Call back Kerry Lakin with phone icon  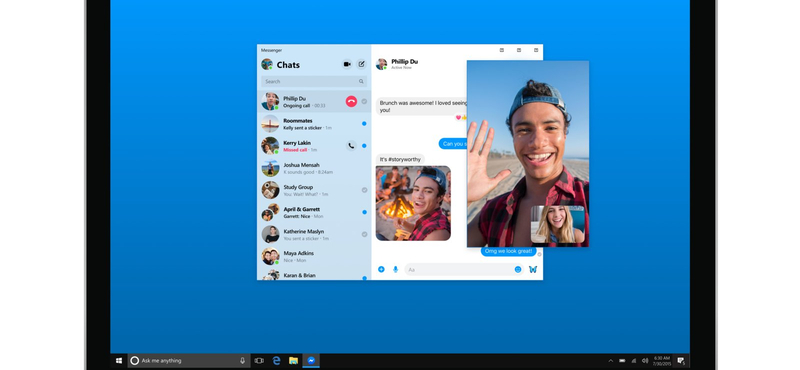[x=351, y=145]
